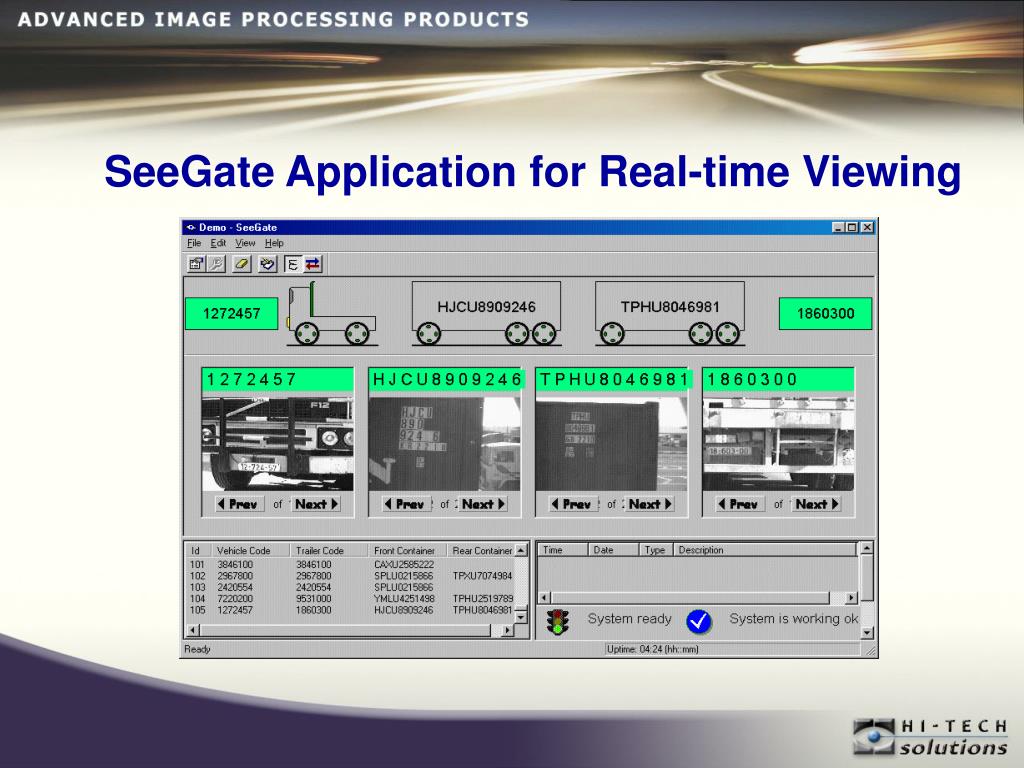
Task: Open the Help menu
Action: tap(274, 243)
